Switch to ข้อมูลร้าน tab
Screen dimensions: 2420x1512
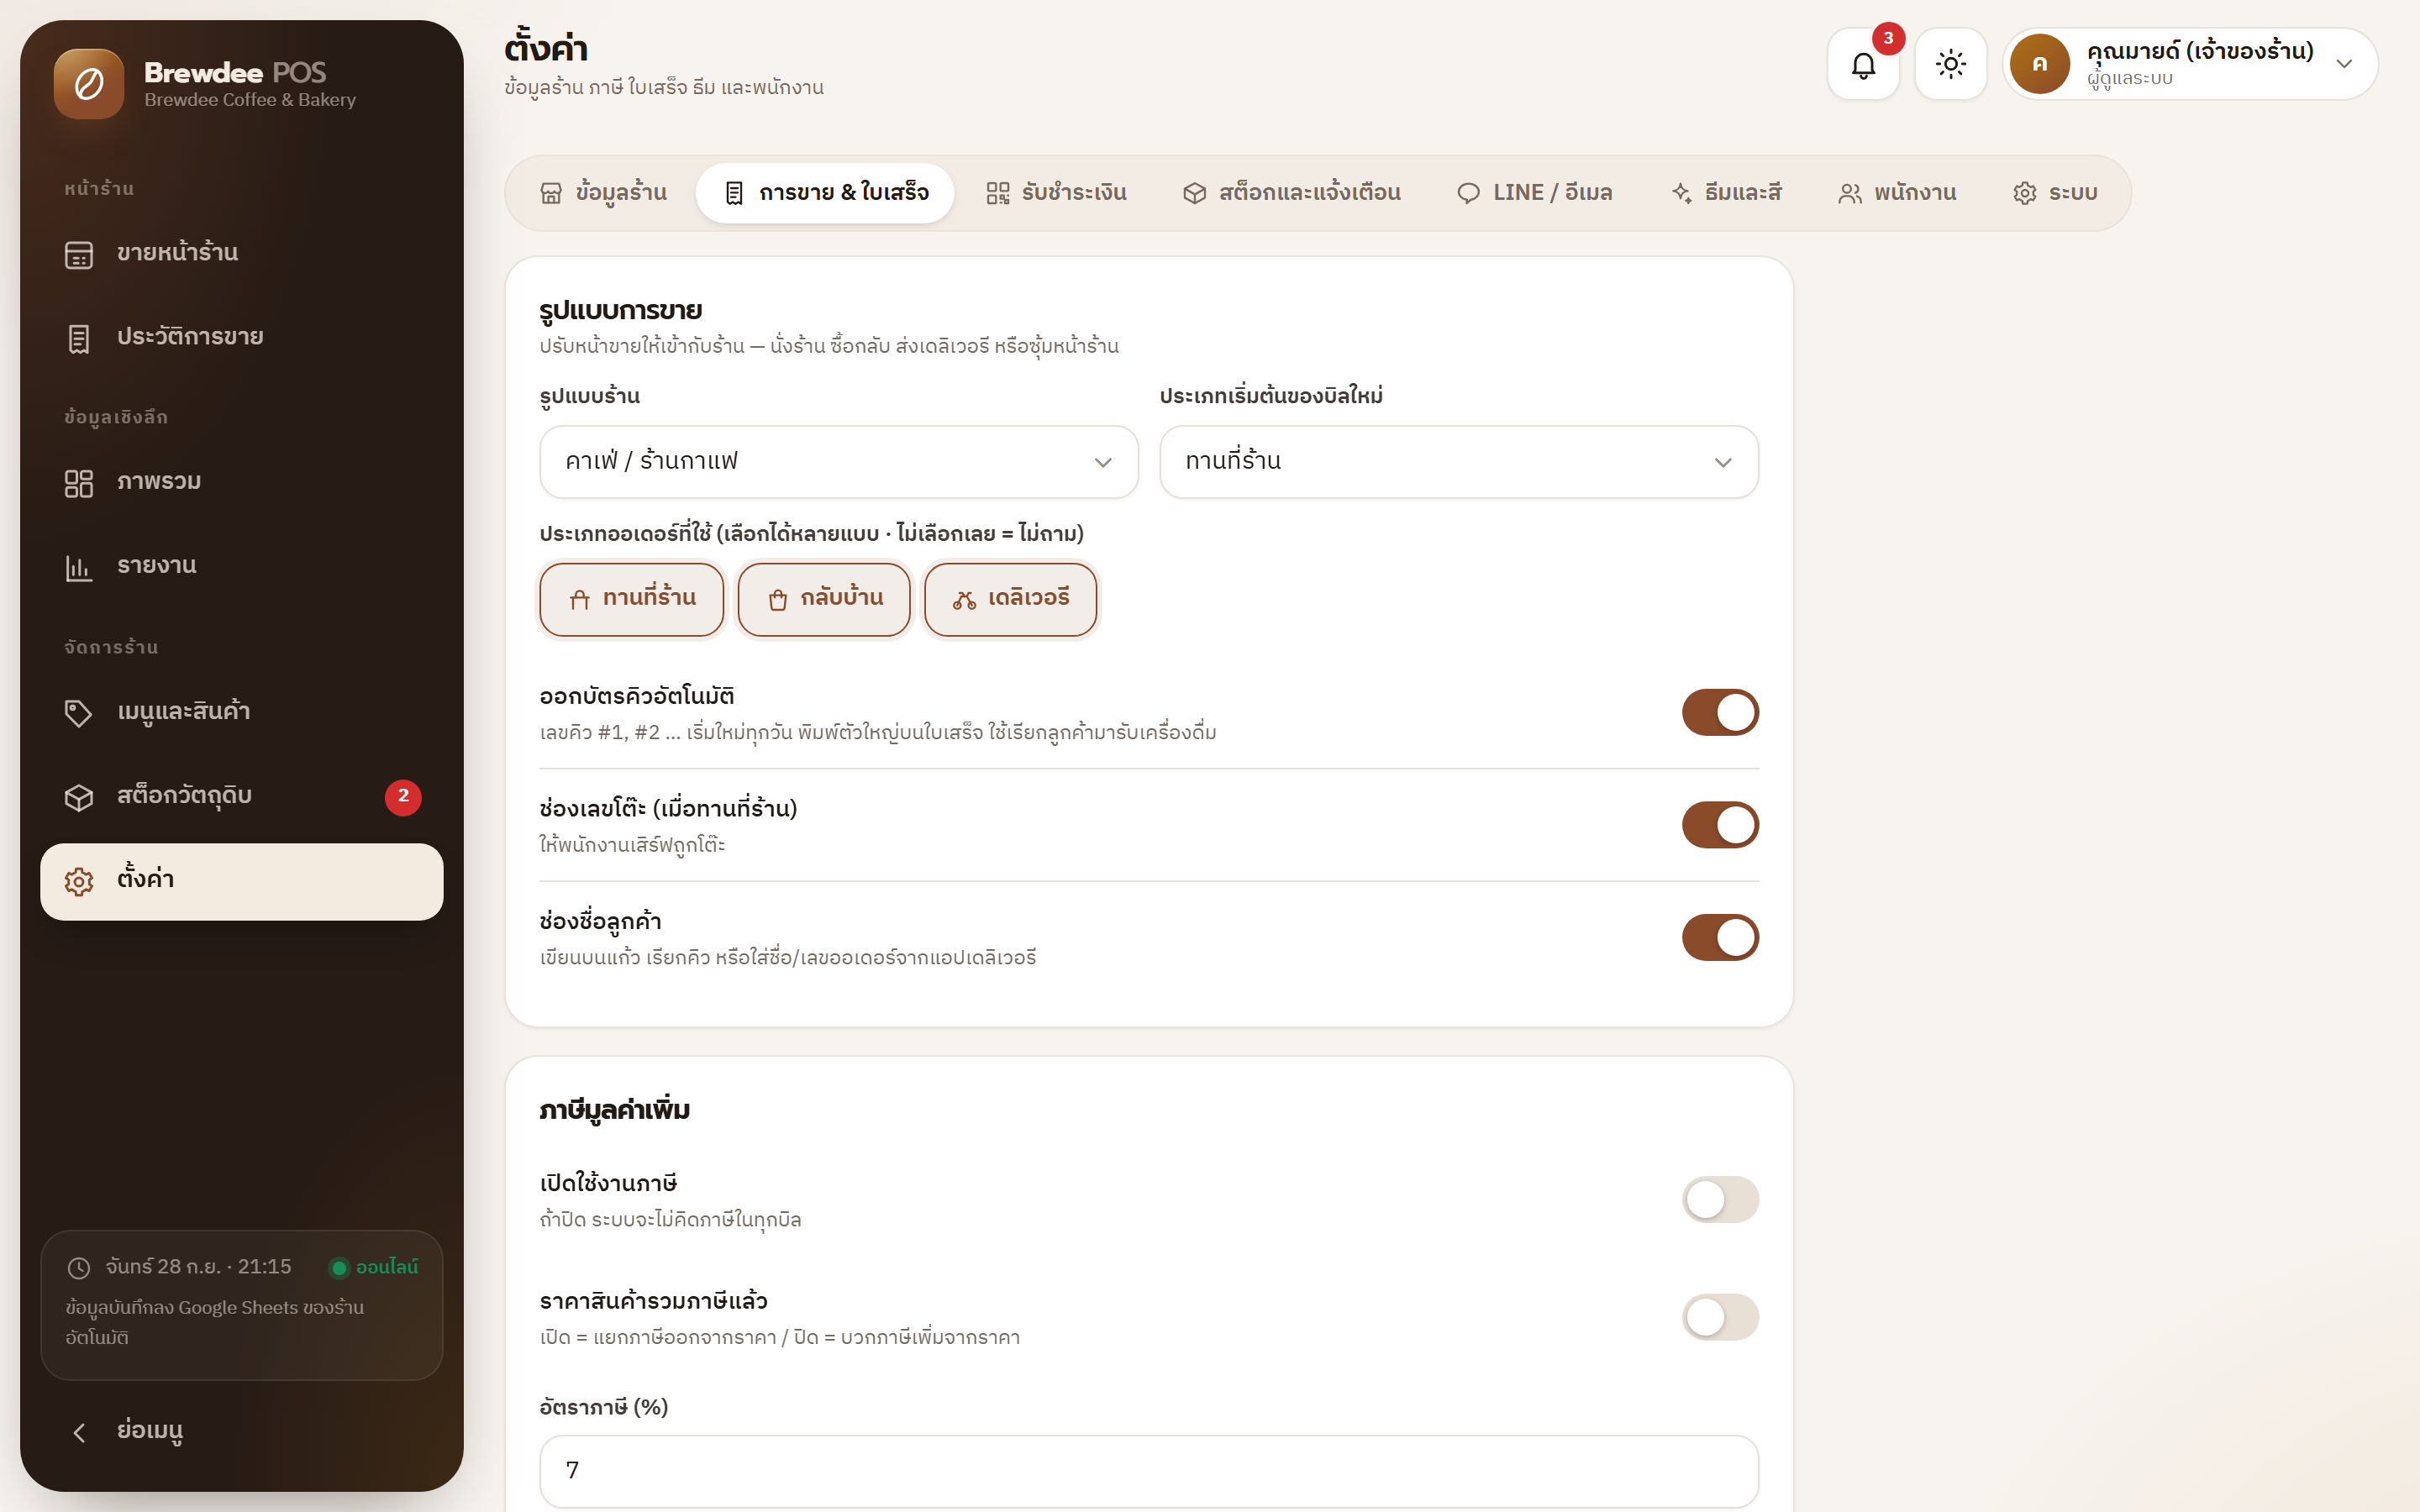click(x=603, y=193)
